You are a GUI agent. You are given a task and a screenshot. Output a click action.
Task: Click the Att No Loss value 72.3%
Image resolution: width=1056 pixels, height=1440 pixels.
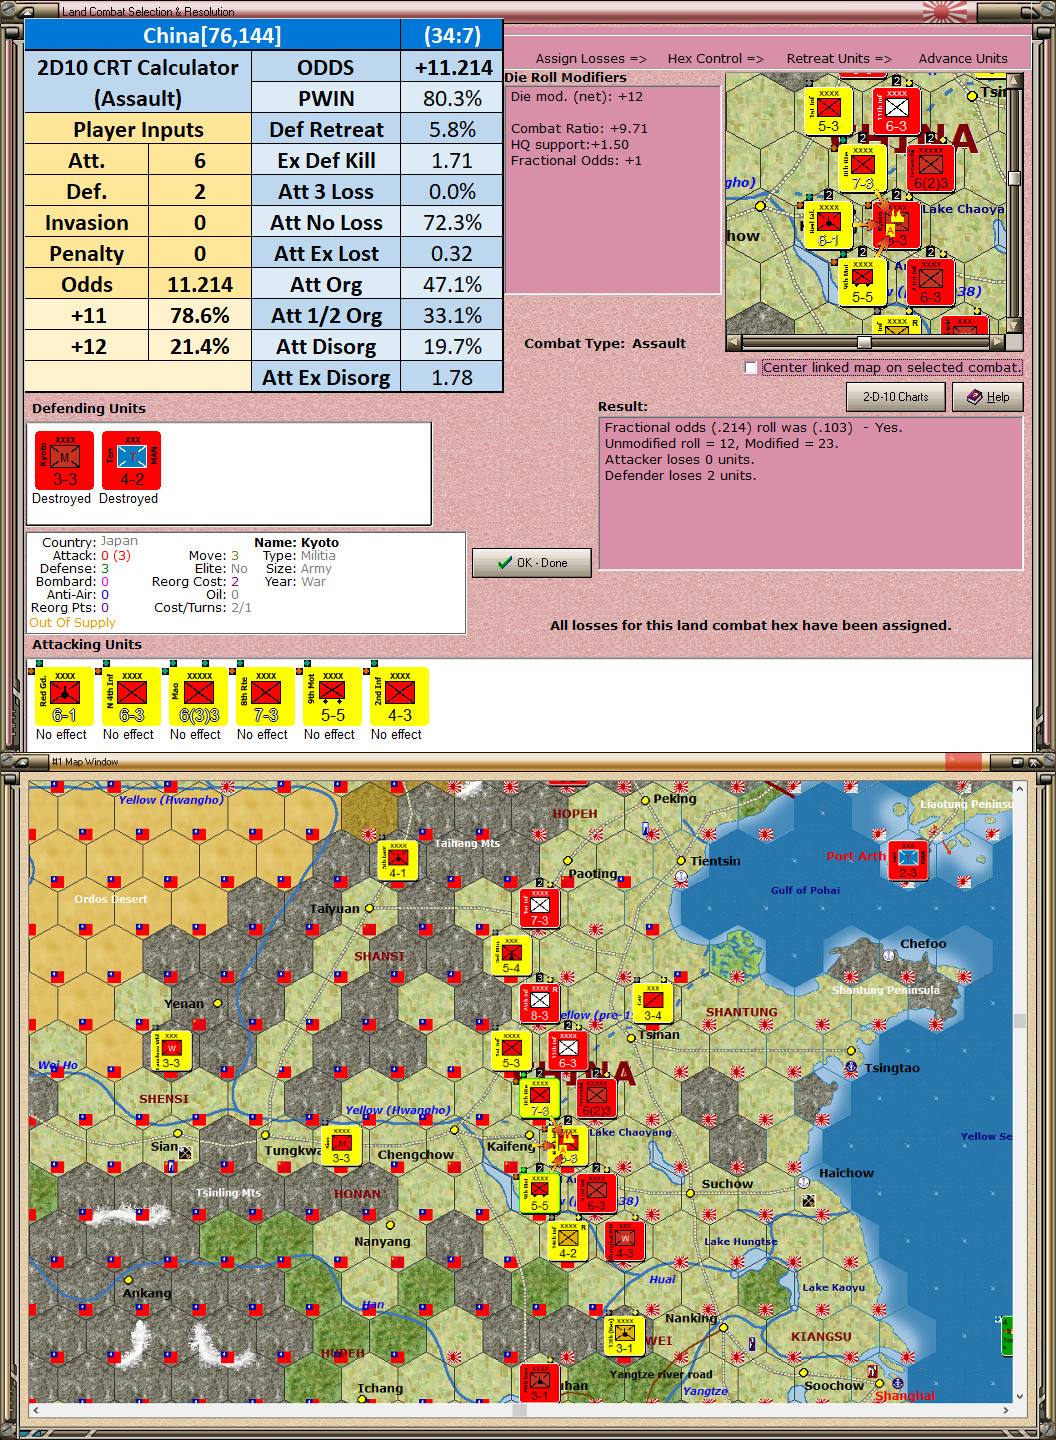452,223
